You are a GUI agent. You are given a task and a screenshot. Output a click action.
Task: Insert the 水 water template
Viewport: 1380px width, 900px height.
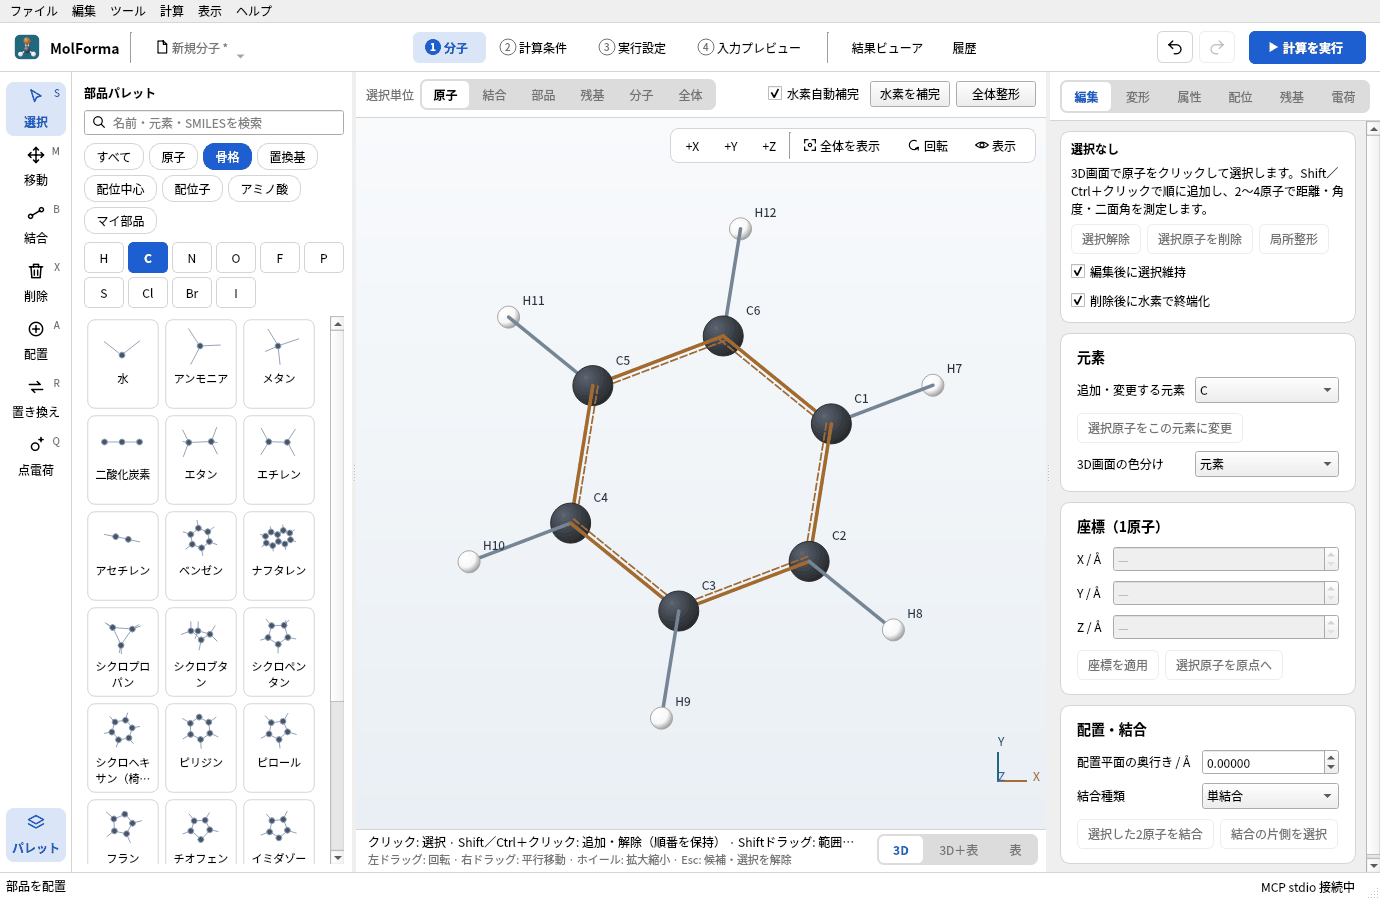point(123,364)
